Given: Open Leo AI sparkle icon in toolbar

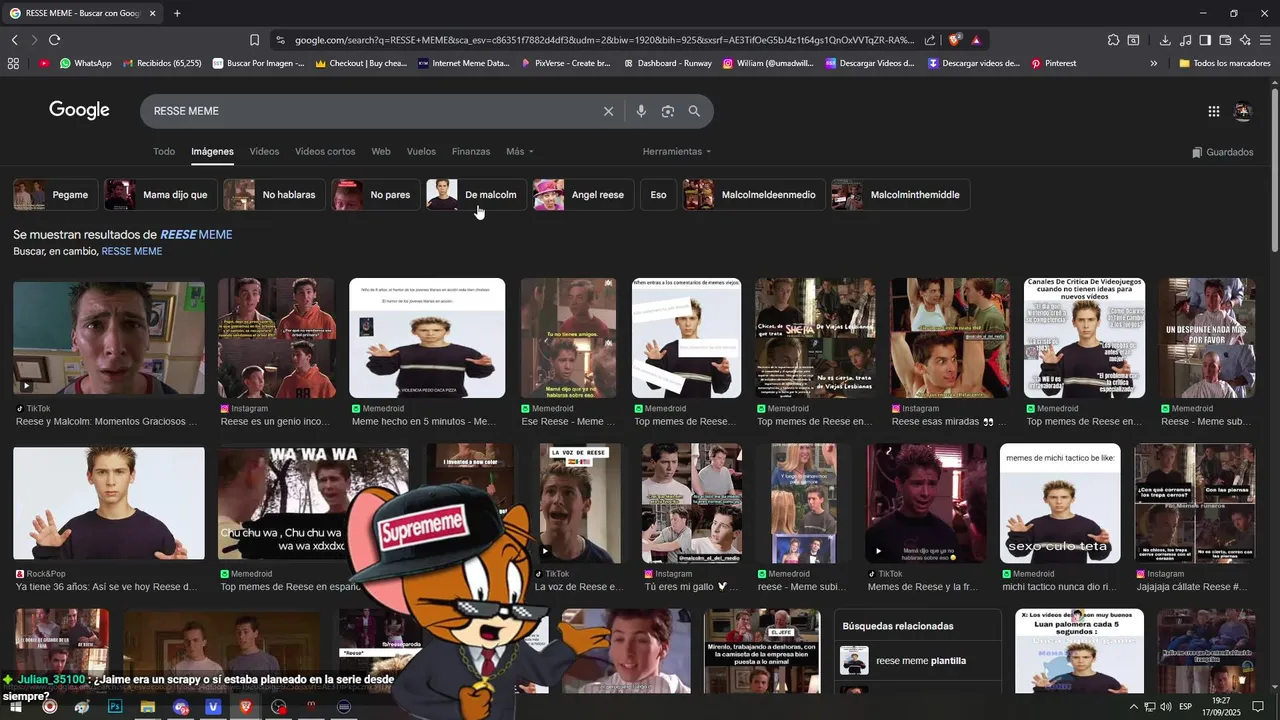Looking at the screenshot, I should tap(1245, 40).
